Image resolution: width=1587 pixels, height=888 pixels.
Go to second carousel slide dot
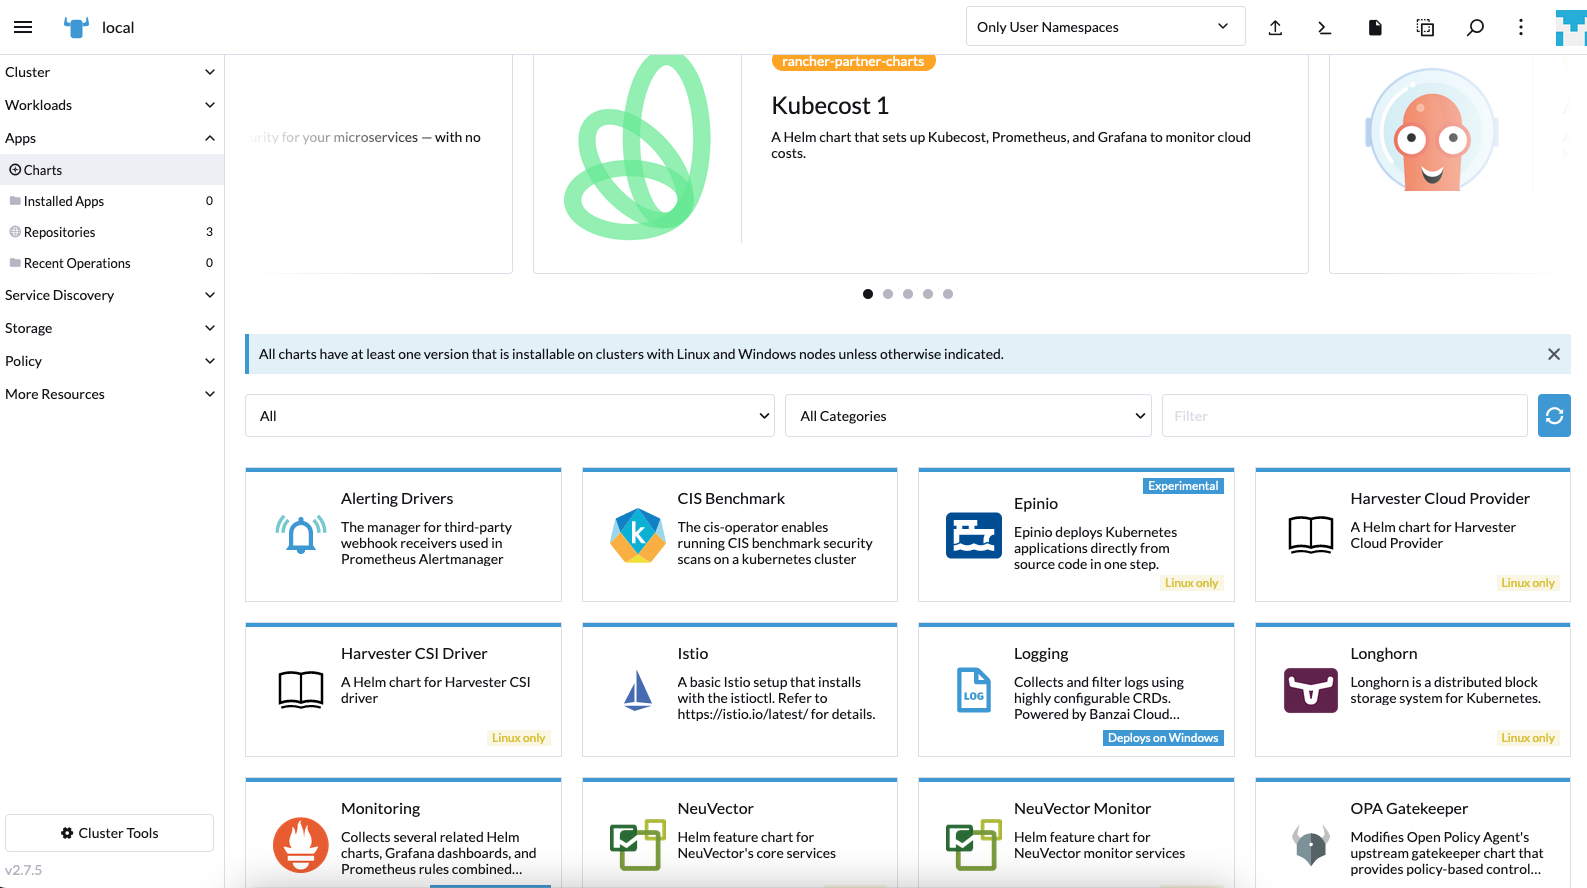(888, 294)
